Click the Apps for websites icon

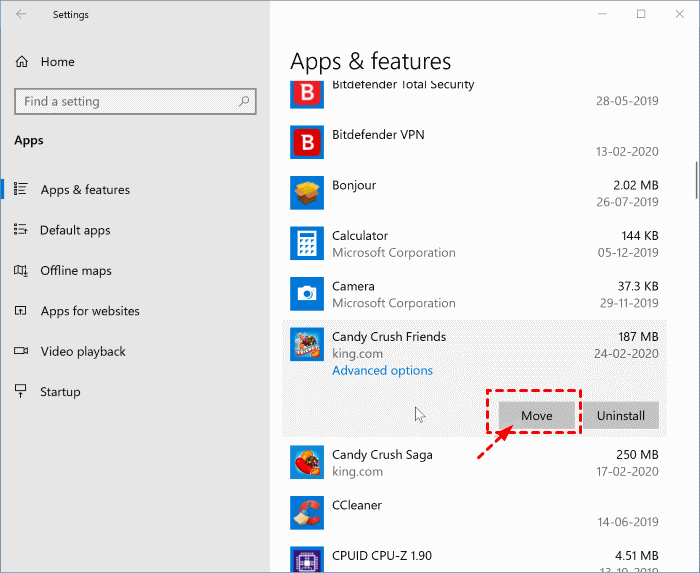[x=21, y=310]
